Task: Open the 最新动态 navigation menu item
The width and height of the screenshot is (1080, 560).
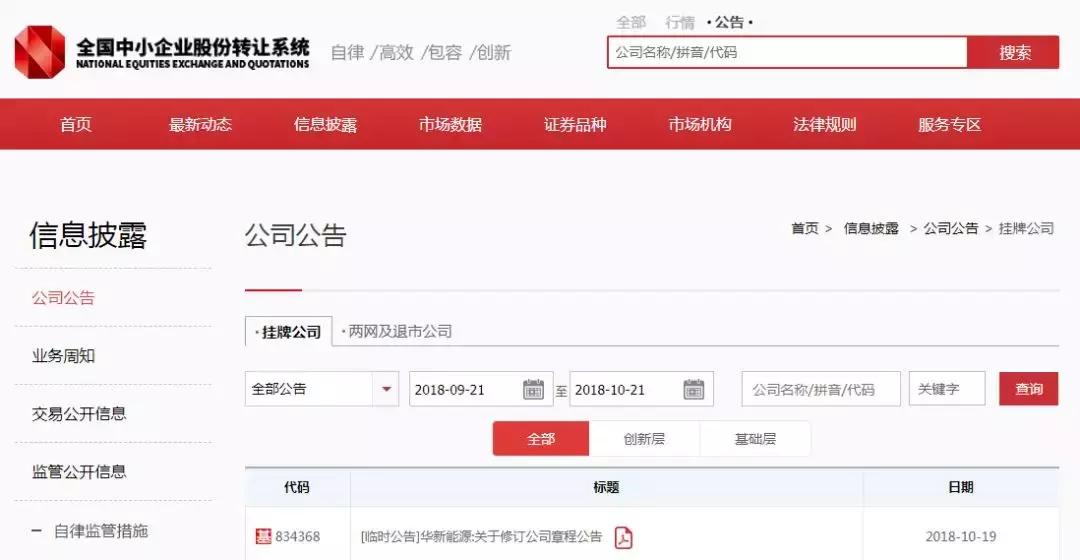Action: 200,125
